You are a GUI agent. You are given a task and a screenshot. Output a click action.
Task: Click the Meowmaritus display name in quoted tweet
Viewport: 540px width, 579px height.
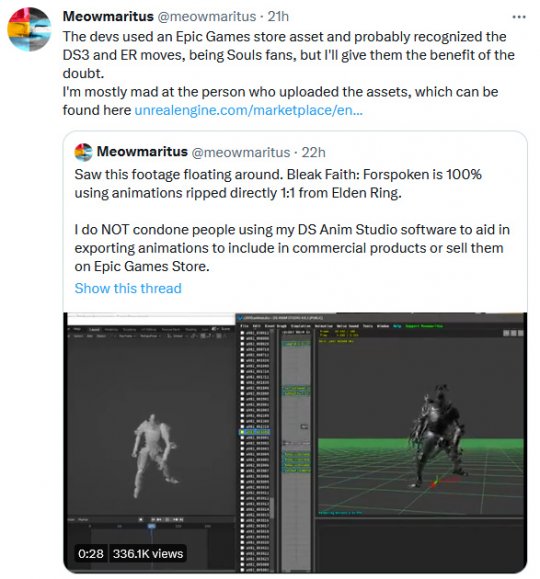142,151
